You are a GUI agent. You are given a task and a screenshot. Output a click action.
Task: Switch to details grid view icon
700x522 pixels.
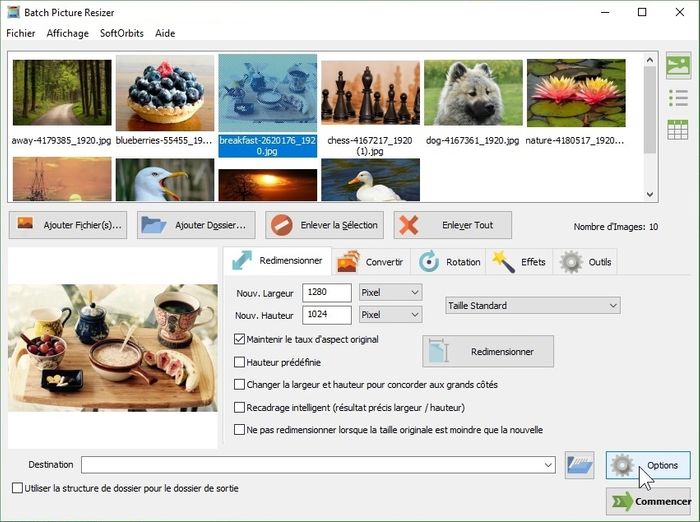[x=678, y=129]
